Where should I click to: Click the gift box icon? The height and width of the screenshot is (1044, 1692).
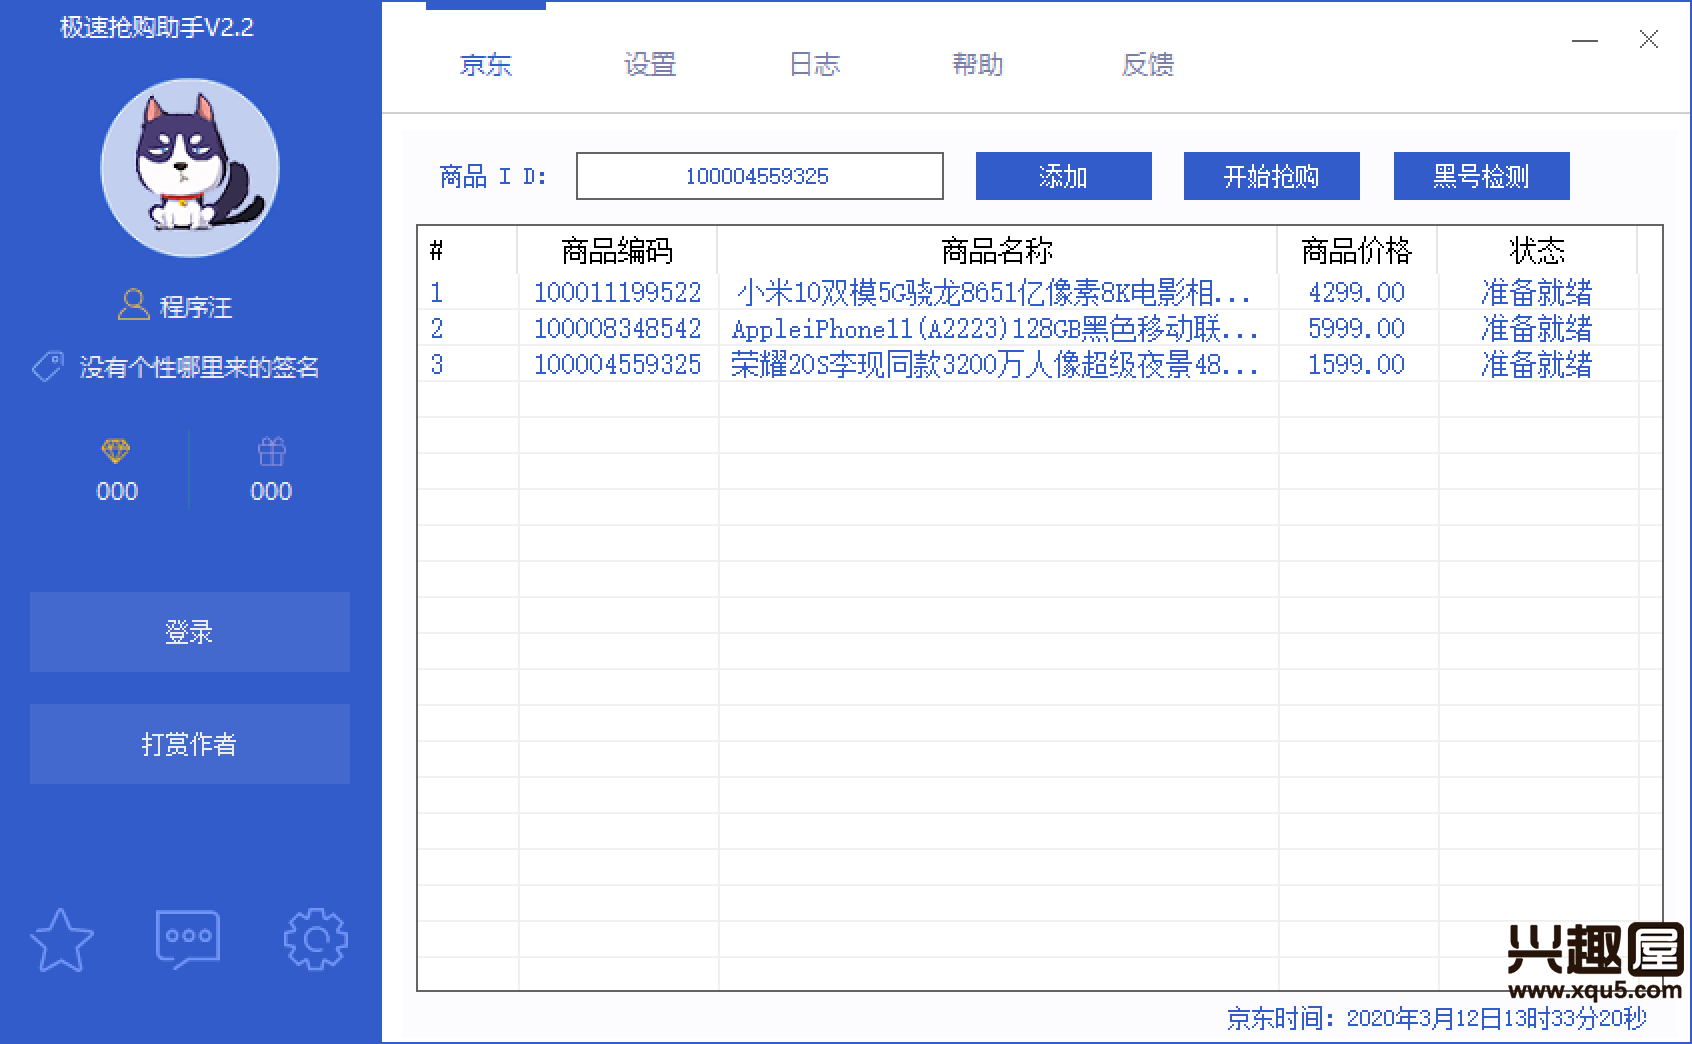pos(271,451)
